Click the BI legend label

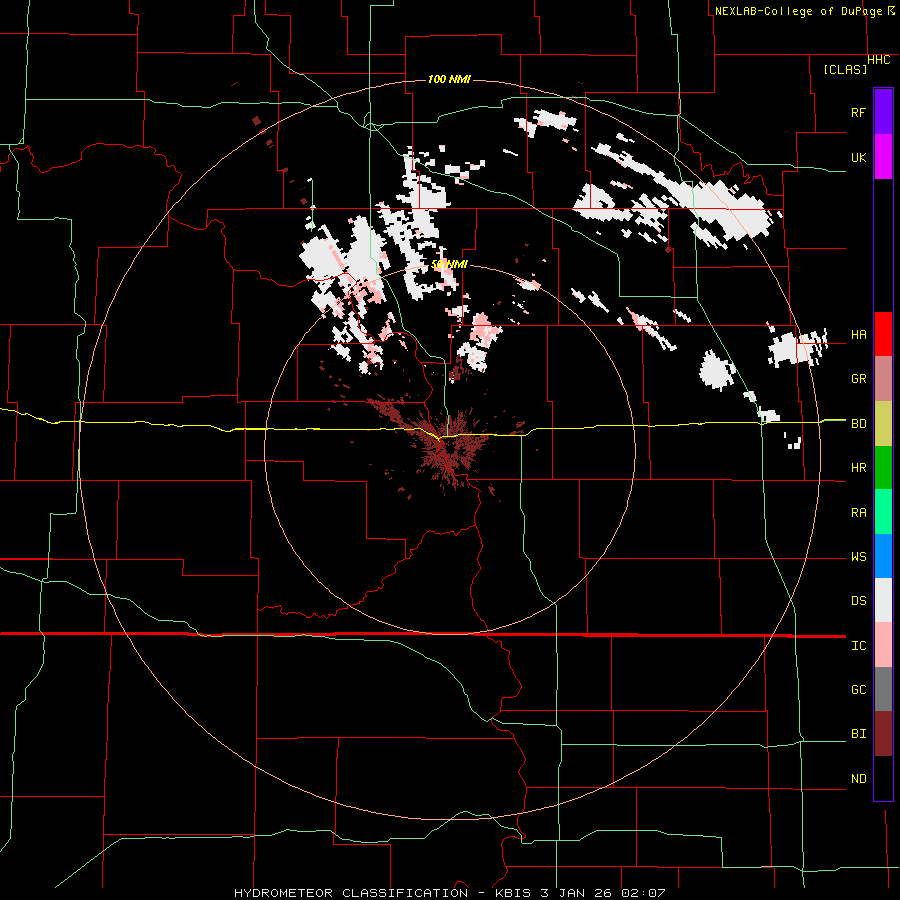coord(859,734)
